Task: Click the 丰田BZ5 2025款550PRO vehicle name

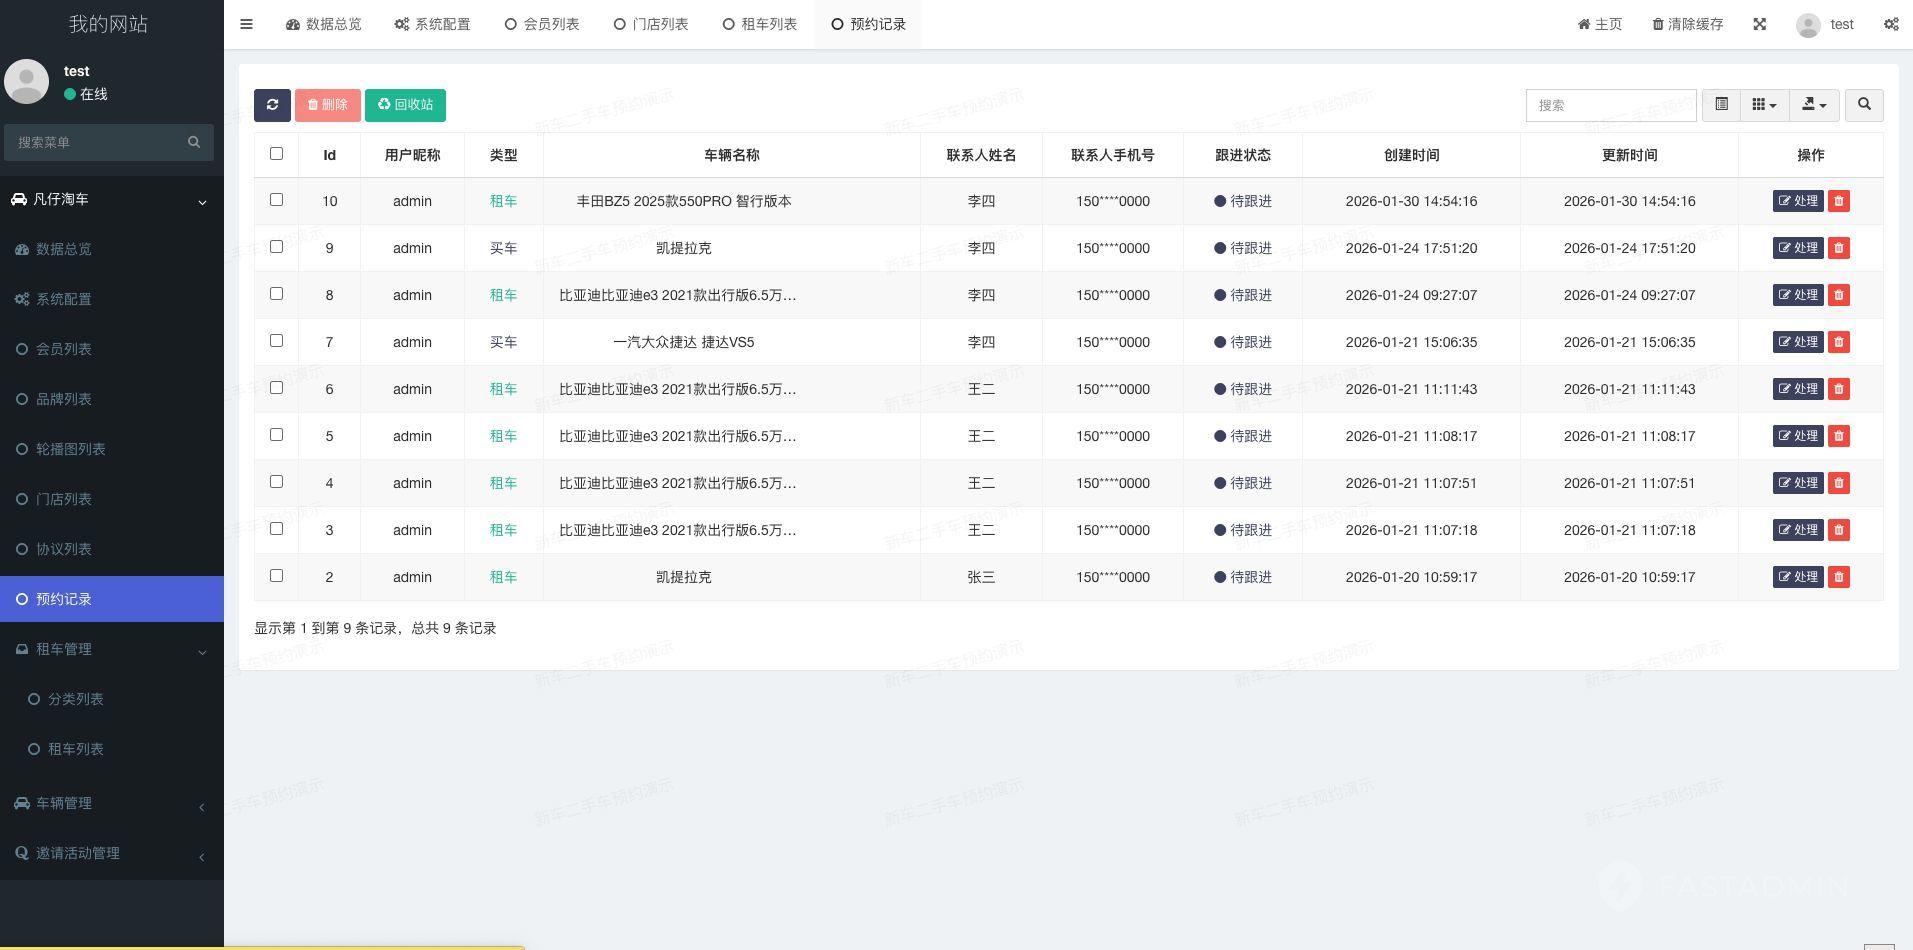Action: tap(684, 201)
